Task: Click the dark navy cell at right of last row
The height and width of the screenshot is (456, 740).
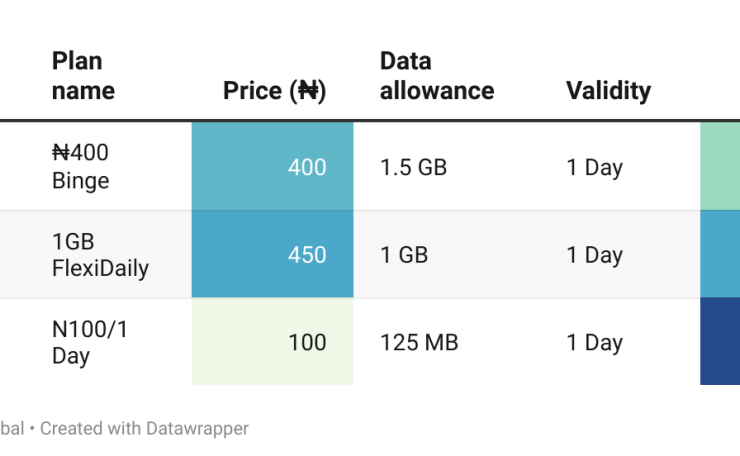Action: [720, 342]
